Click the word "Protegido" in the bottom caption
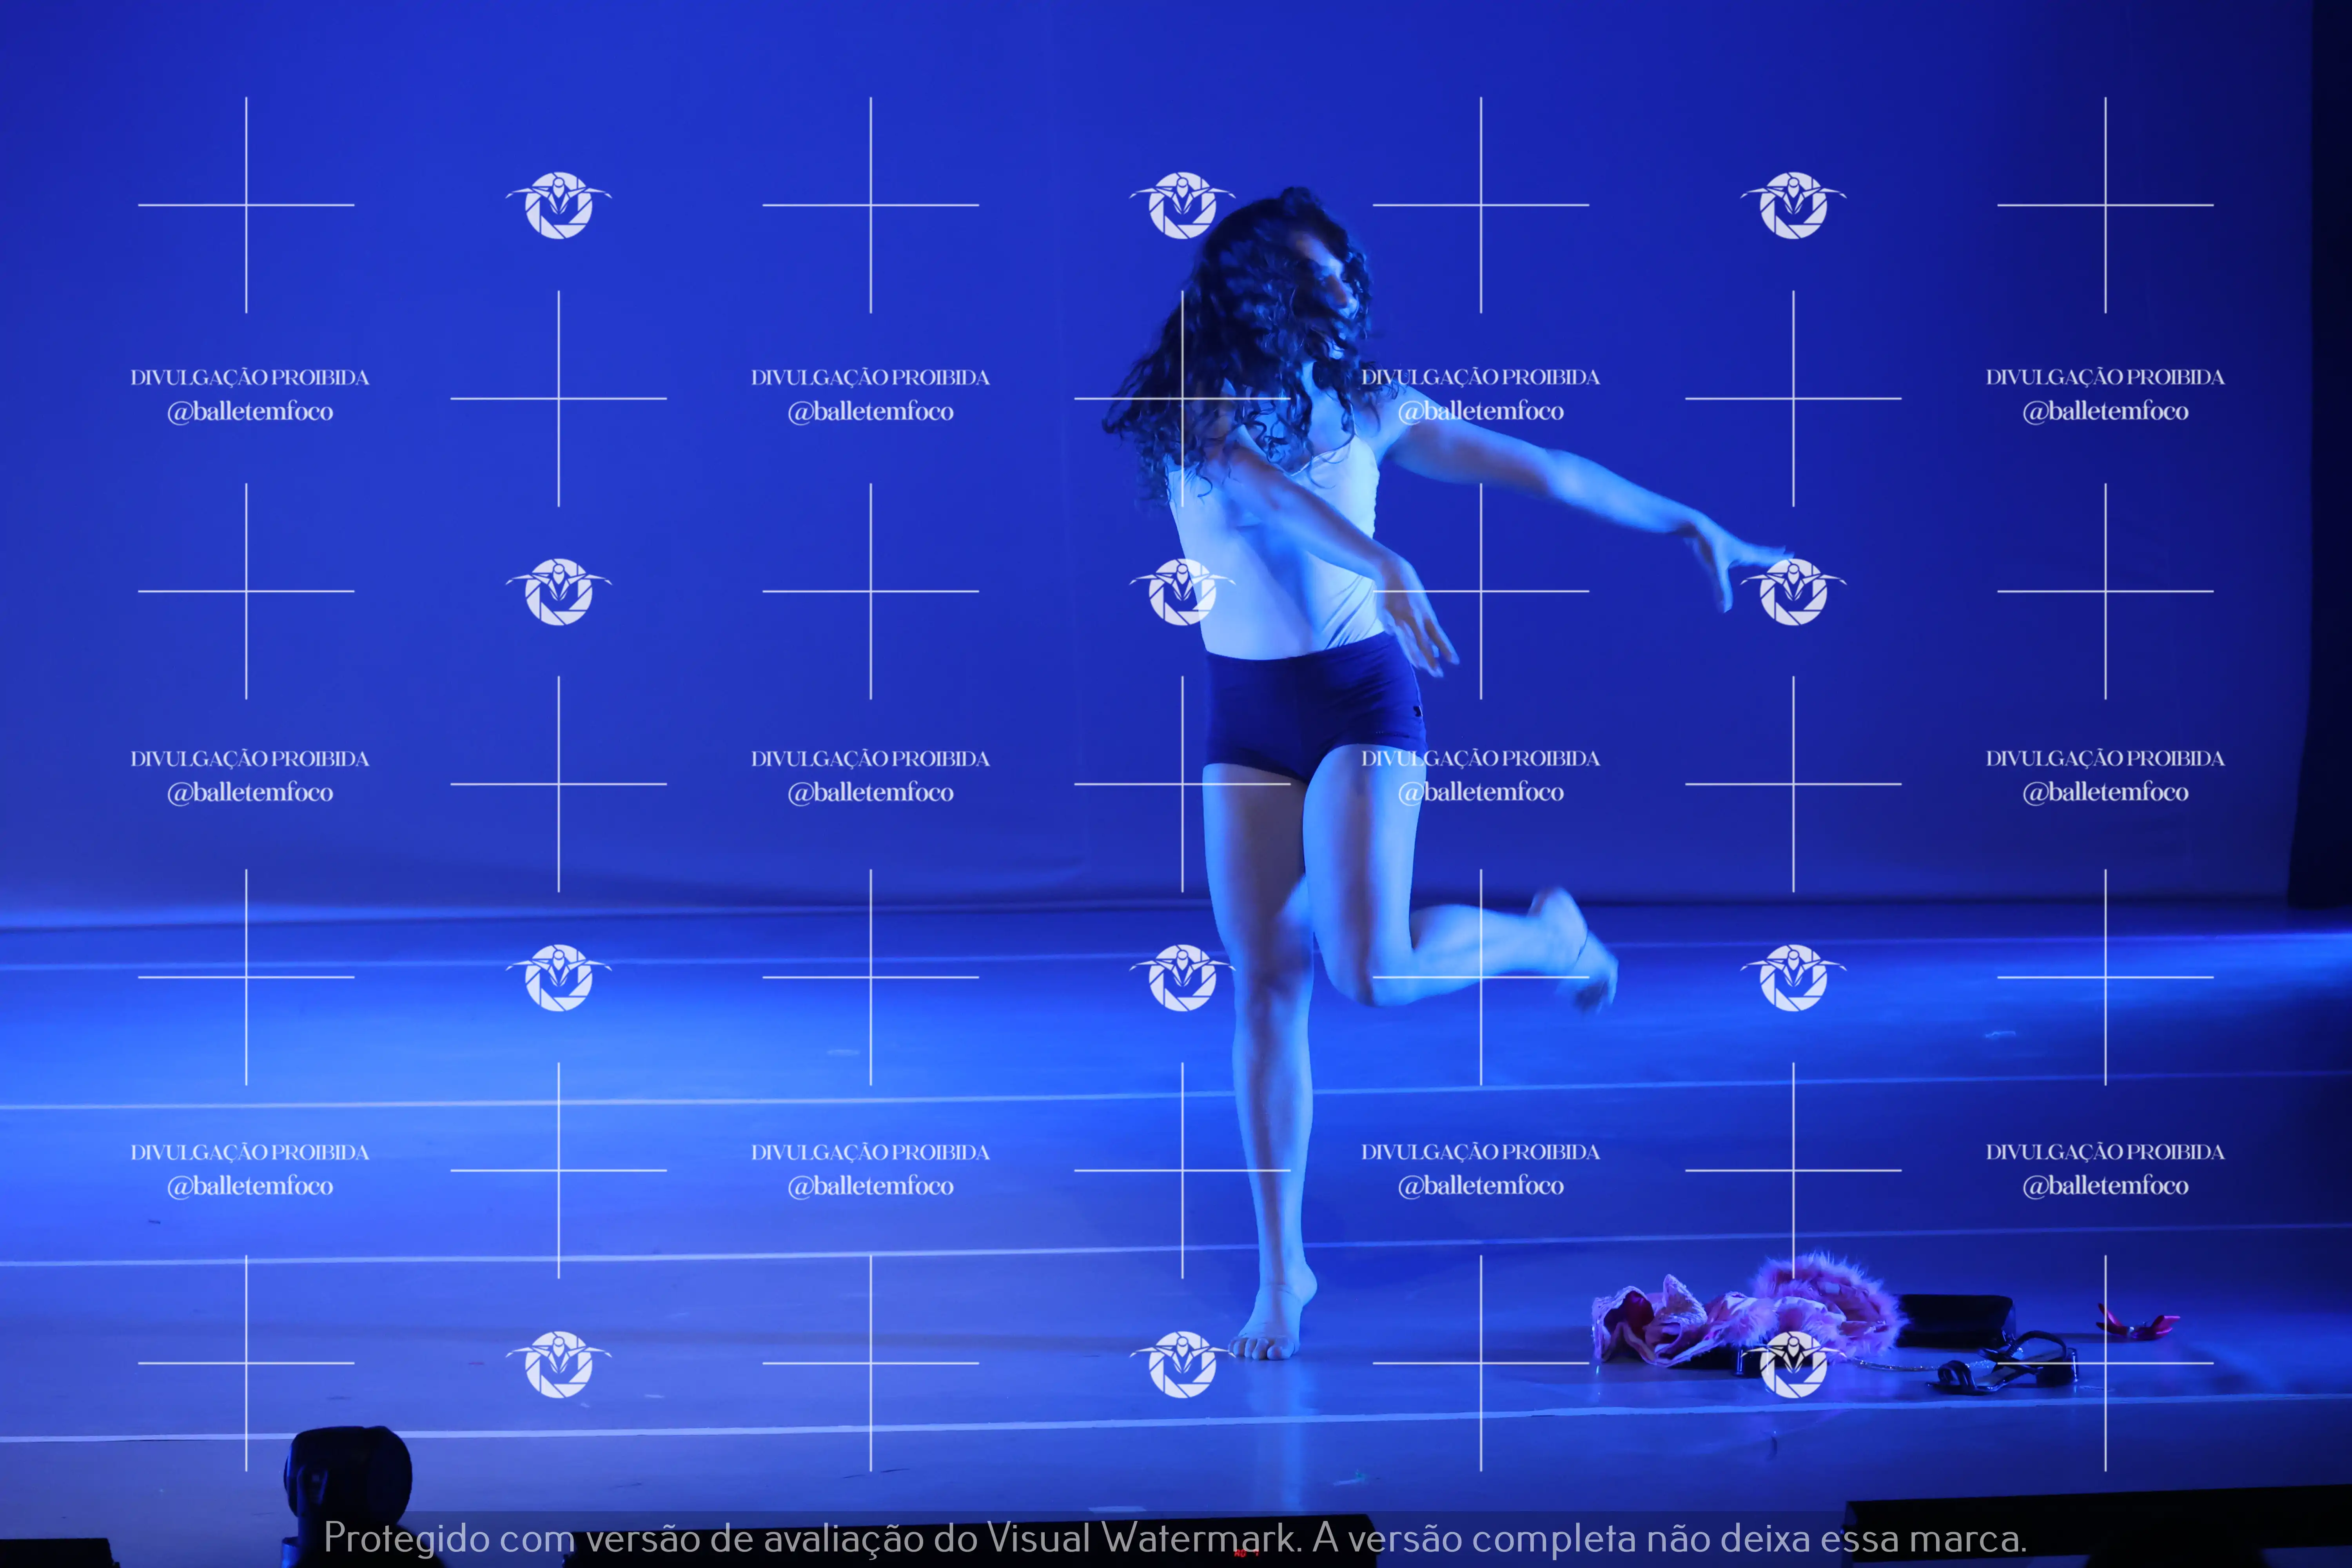 (406, 1538)
